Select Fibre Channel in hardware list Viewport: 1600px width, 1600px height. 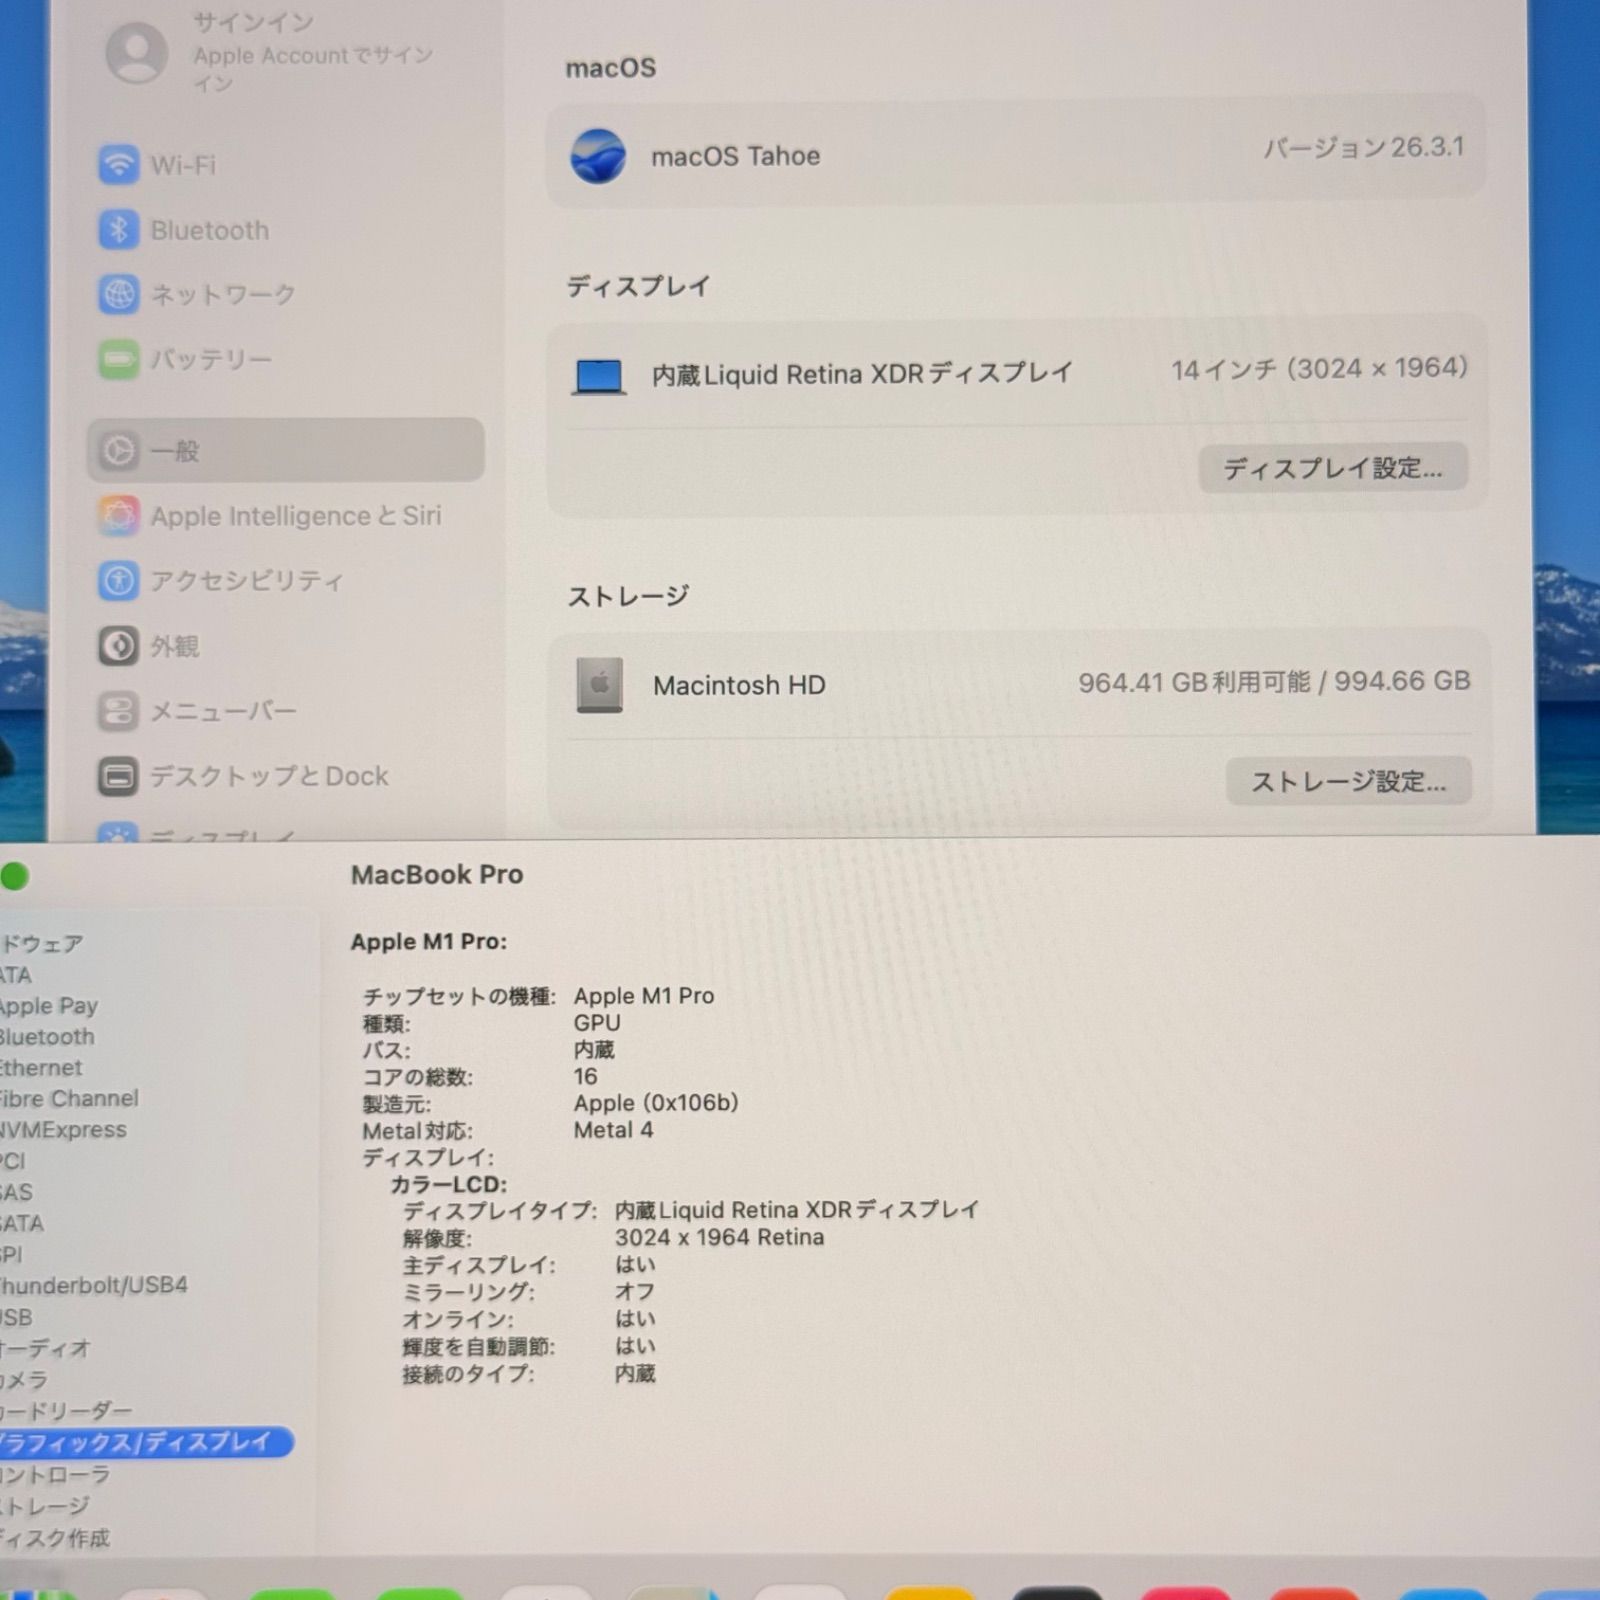pos(69,1099)
